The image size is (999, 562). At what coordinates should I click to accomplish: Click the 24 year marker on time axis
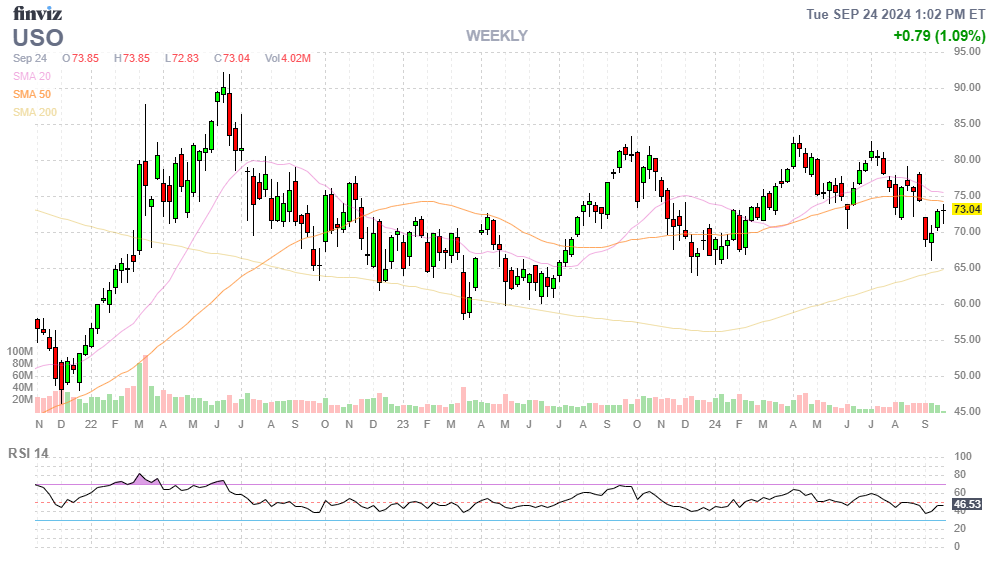coord(714,425)
